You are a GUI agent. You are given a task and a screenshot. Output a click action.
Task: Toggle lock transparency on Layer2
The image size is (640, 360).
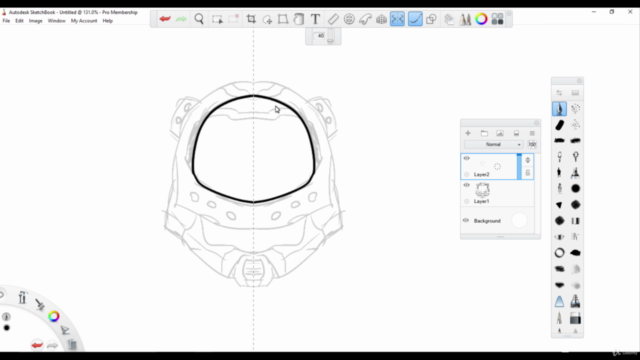pos(528,173)
